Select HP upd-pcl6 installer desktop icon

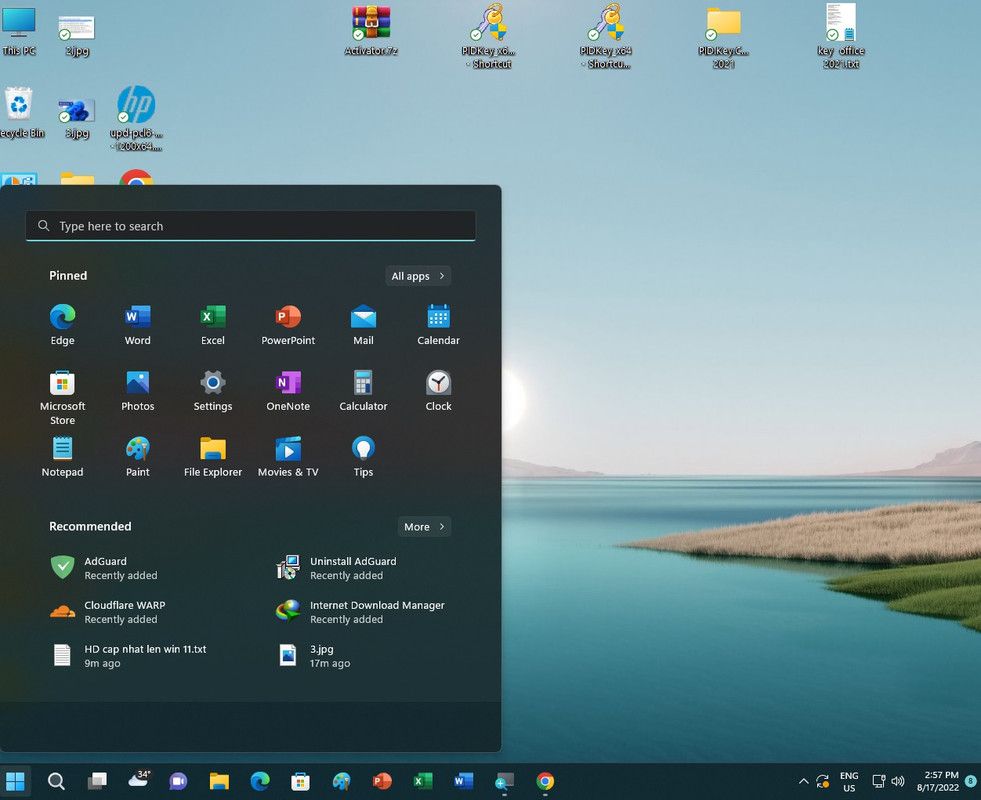[x=136, y=119]
